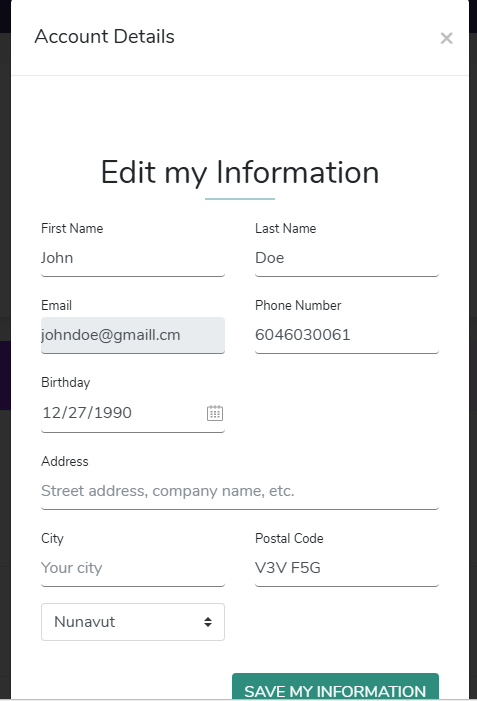Click the disabled Email field
The height and width of the screenshot is (701, 477).
[133, 335]
